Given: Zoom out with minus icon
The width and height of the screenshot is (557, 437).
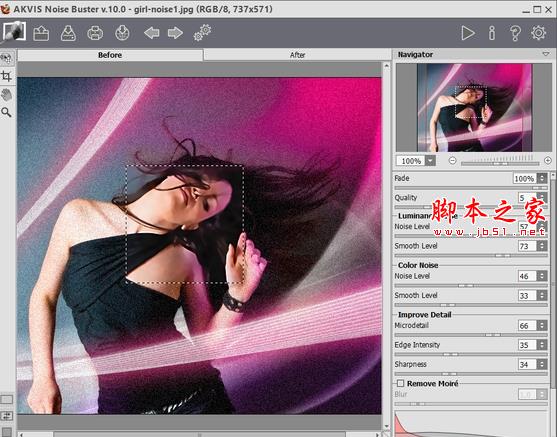Looking at the screenshot, I should tap(452, 161).
